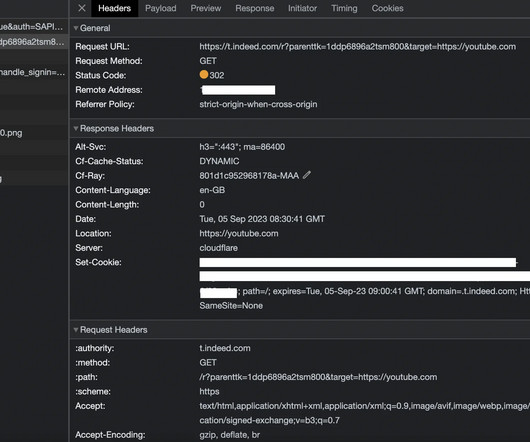Click the Remote Address label
The width and height of the screenshot is (530, 442).
(x=109, y=90)
